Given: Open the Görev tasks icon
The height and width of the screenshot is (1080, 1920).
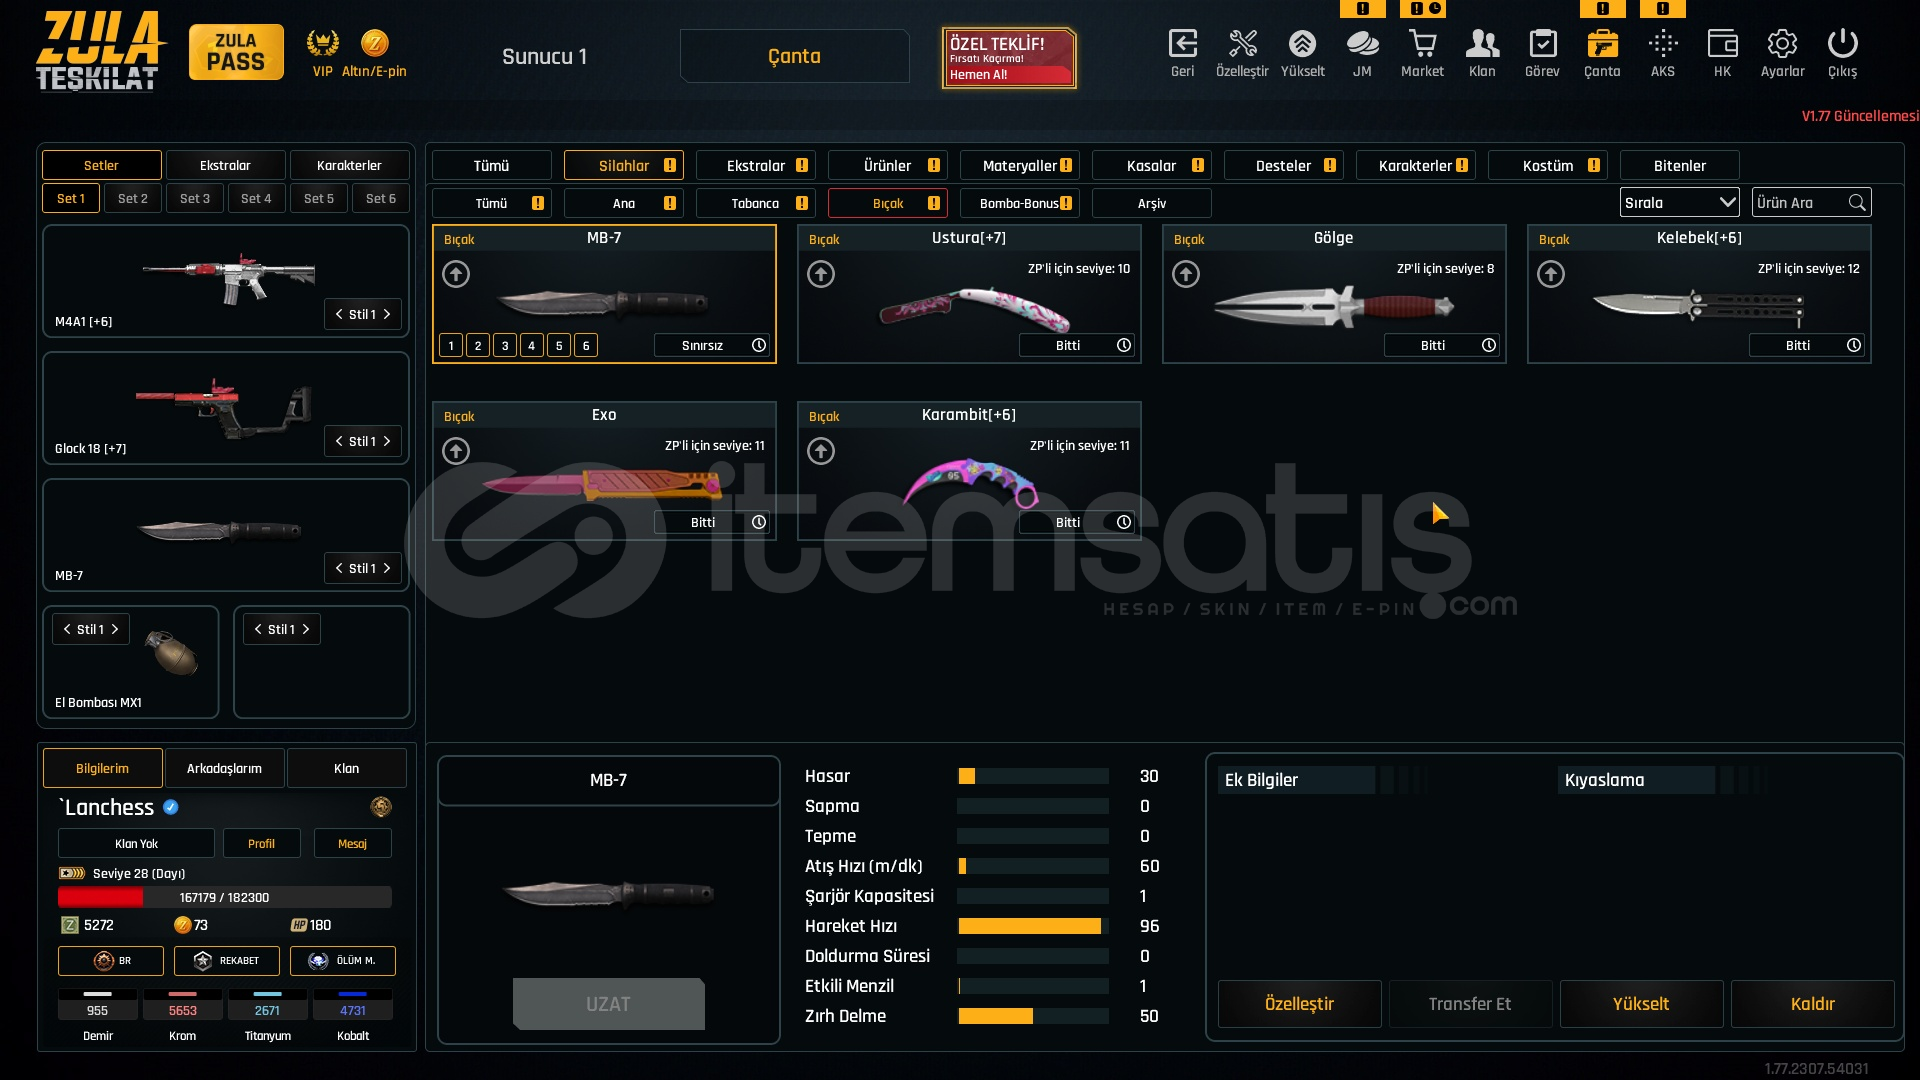Looking at the screenshot, I should coord(1542,44).
